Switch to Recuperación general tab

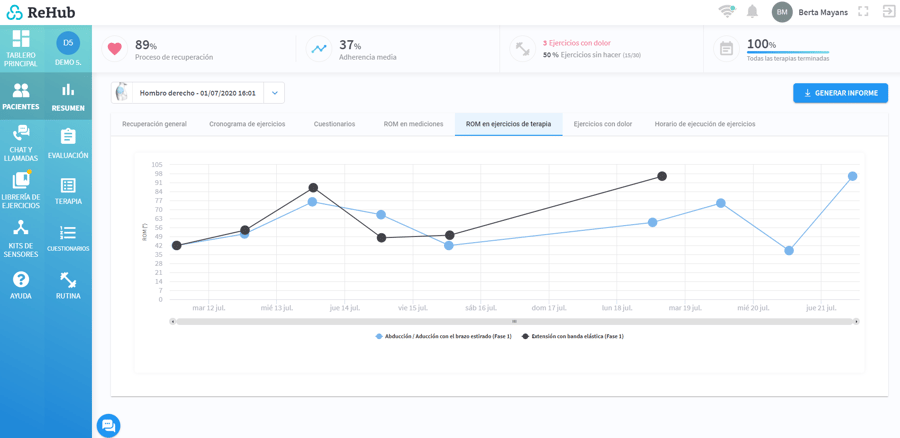click(154, 124)
